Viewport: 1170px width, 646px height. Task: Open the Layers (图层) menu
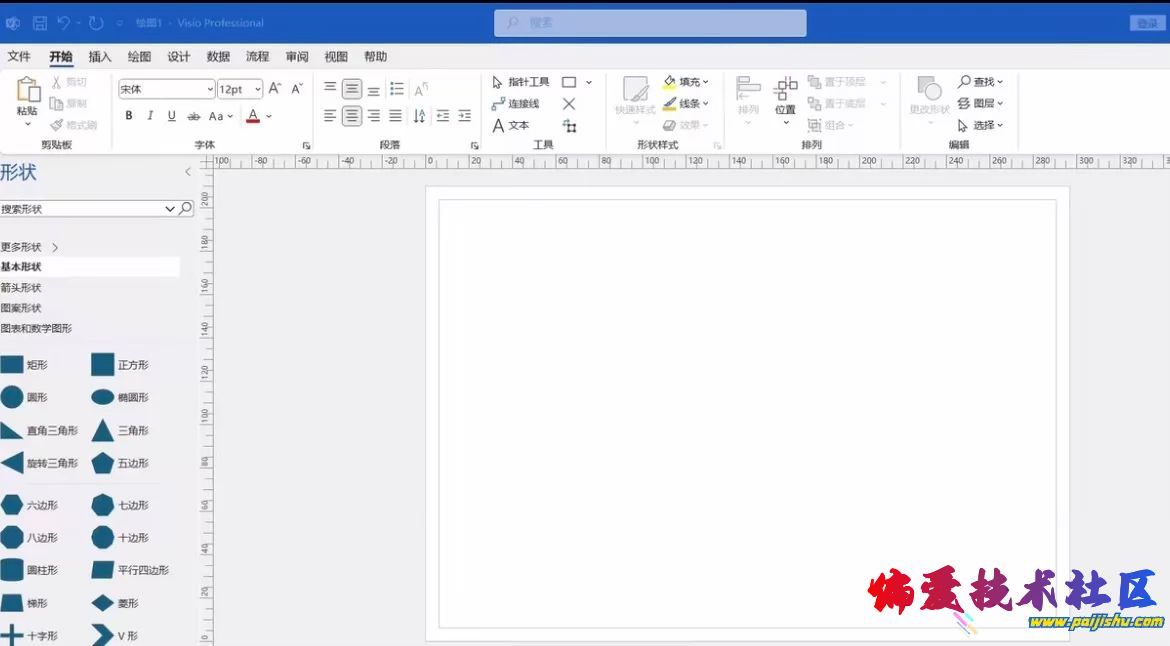(x=980, y=103)
